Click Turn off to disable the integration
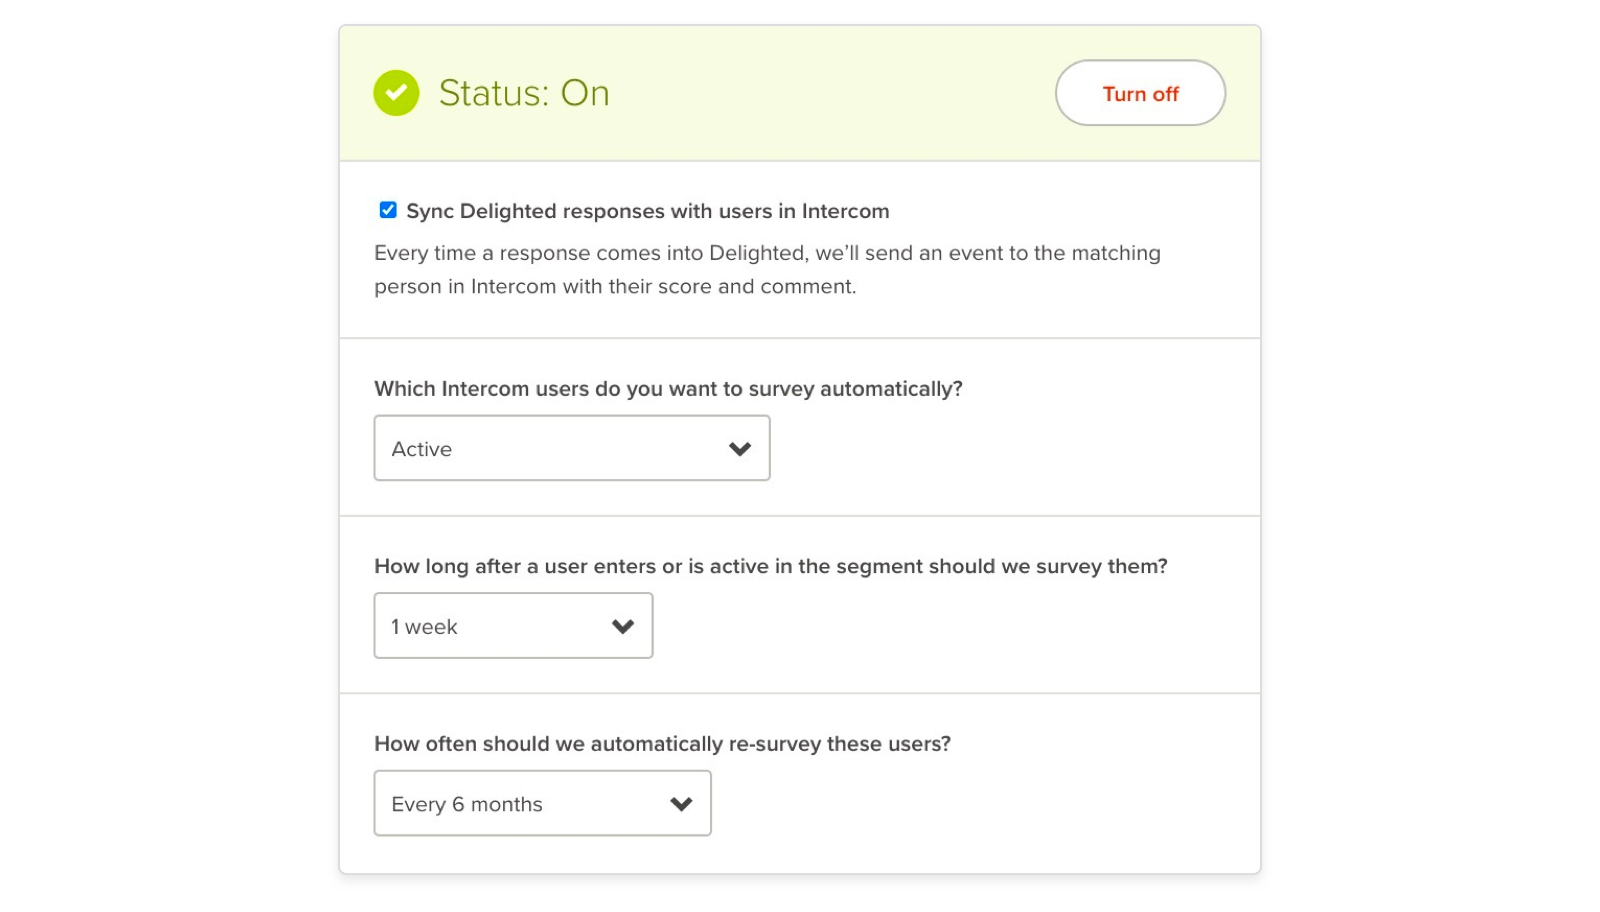Viewport: 1600px width, 912px height. 1140,93
